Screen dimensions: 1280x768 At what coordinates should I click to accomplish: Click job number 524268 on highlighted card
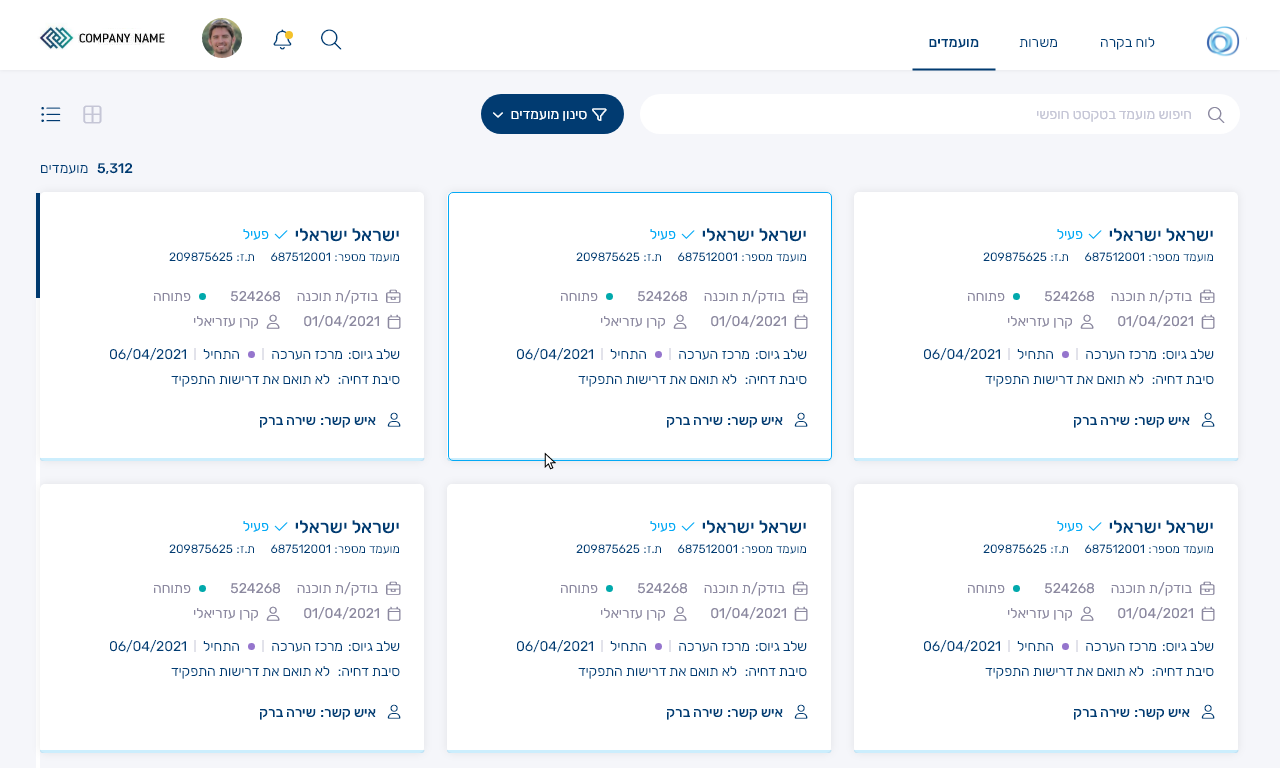(x=662, y=296)
